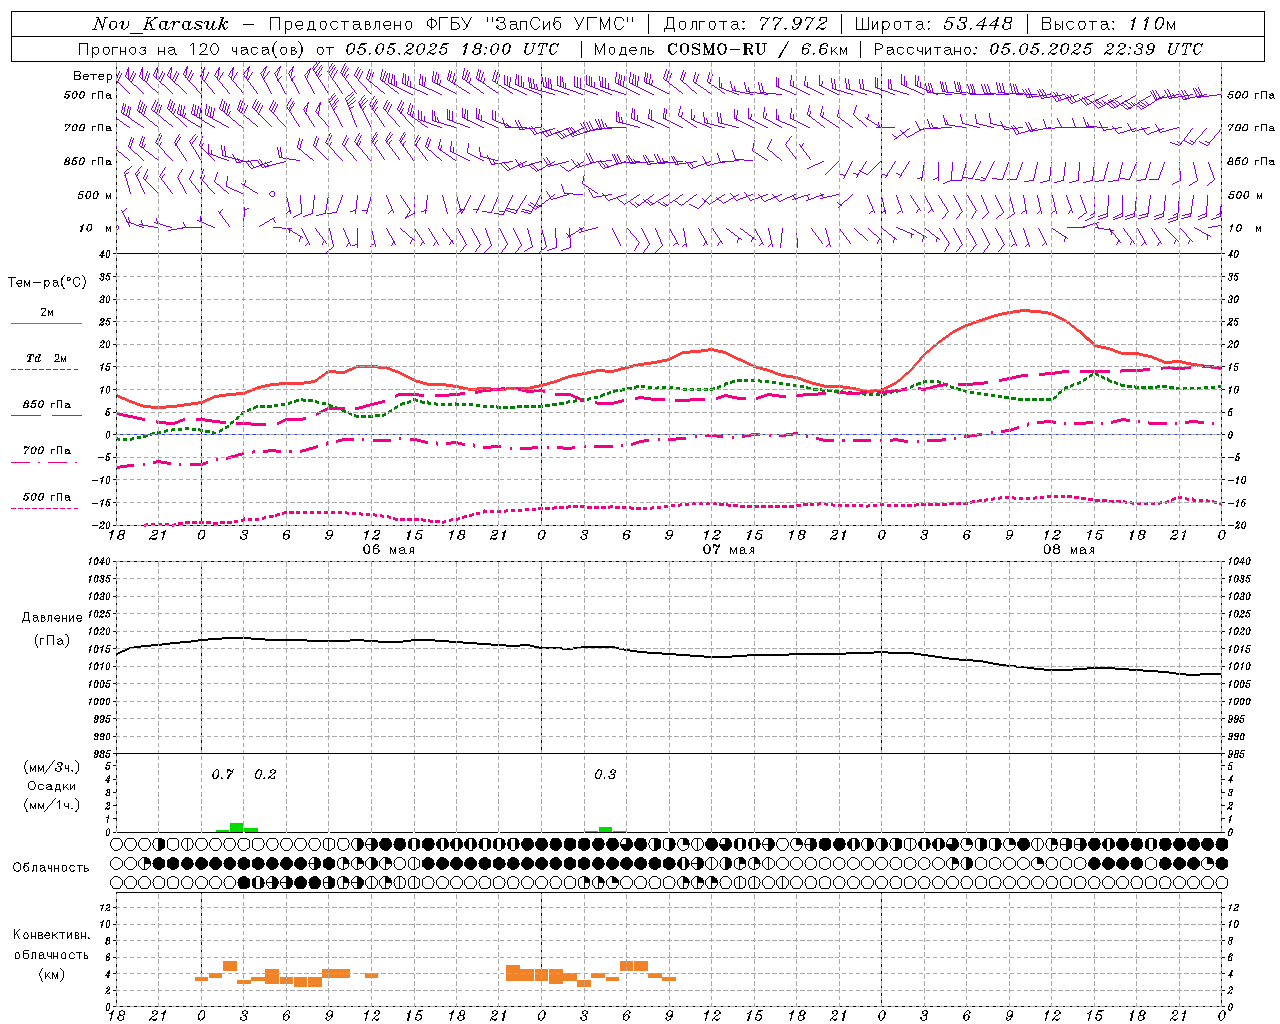Click the 700 гПа entry in temperature legend
The image size is (1280, 1024).
click(x=47, y=451)
